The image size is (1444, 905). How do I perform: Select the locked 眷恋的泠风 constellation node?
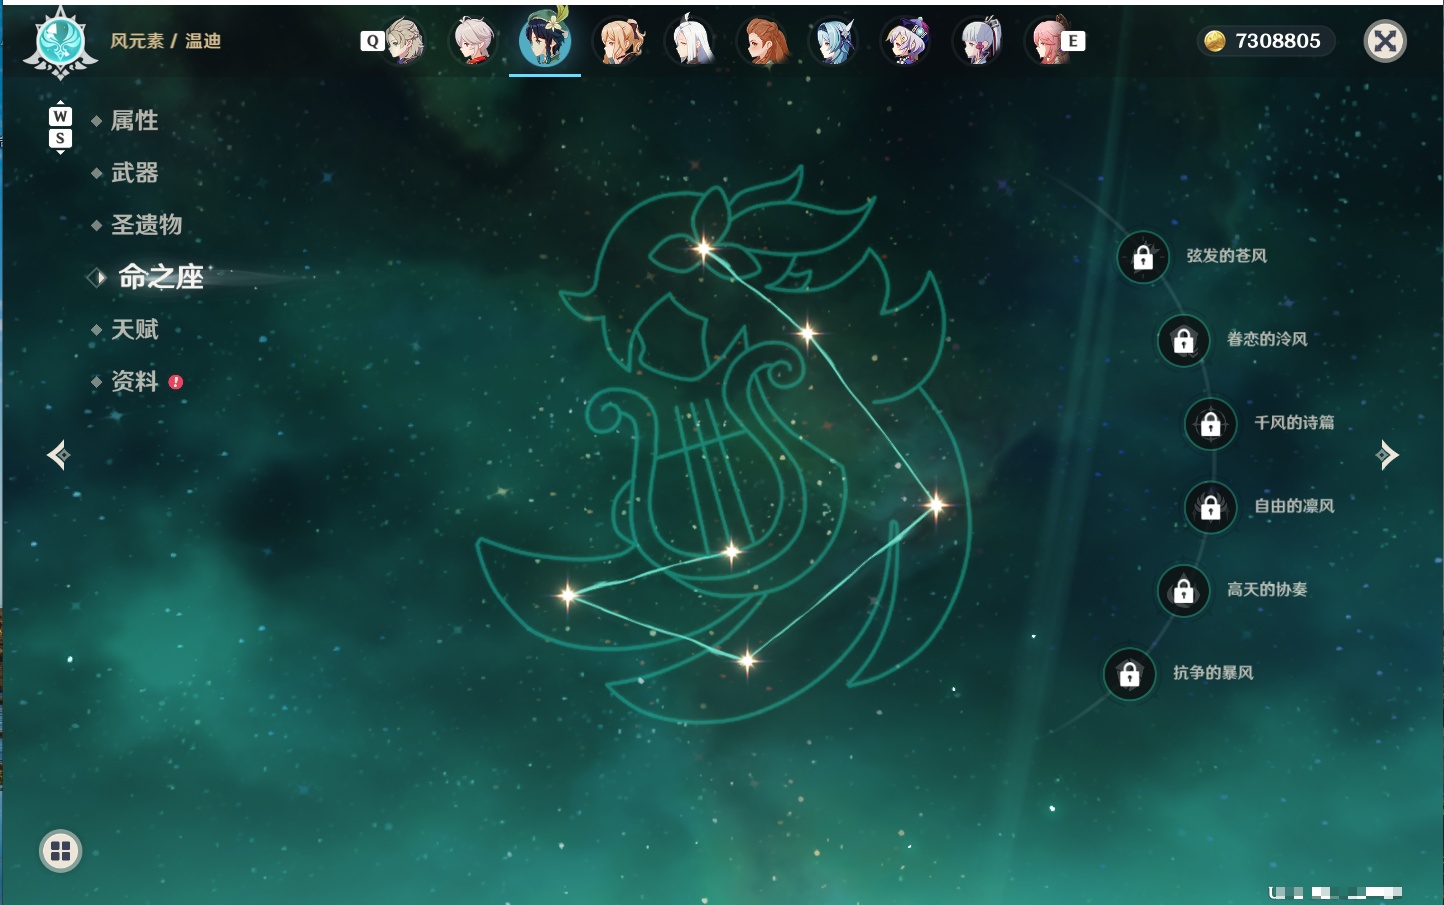coord(1183,341)
